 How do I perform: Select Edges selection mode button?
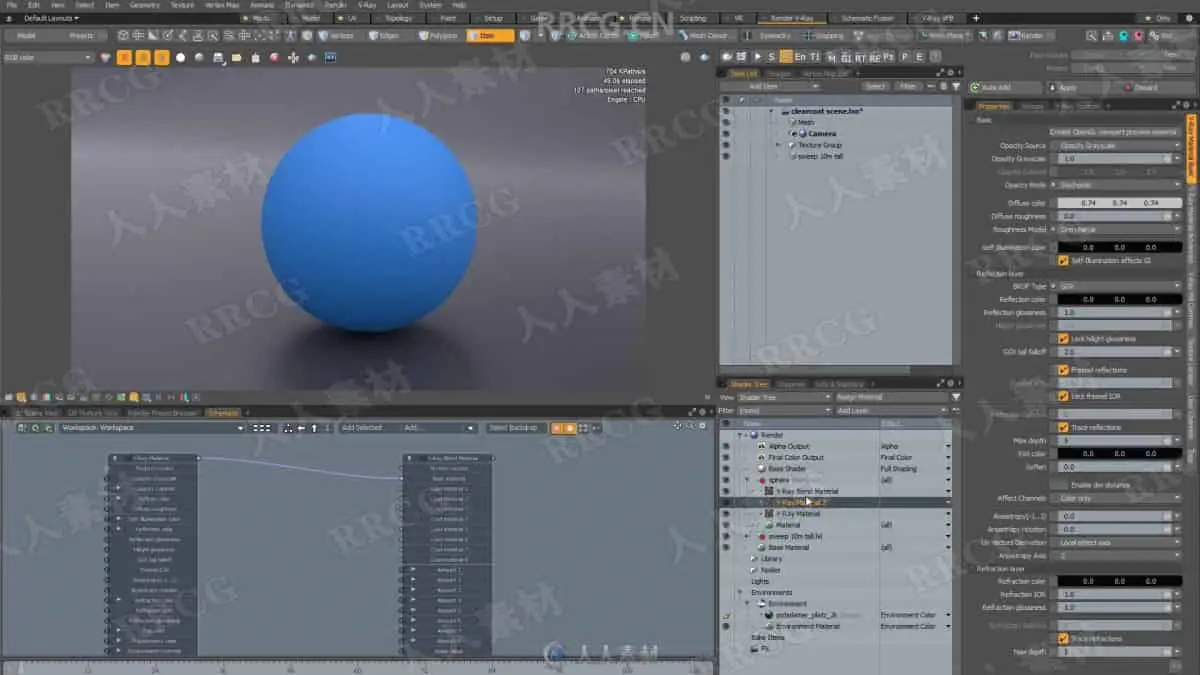tap(388, 35)
